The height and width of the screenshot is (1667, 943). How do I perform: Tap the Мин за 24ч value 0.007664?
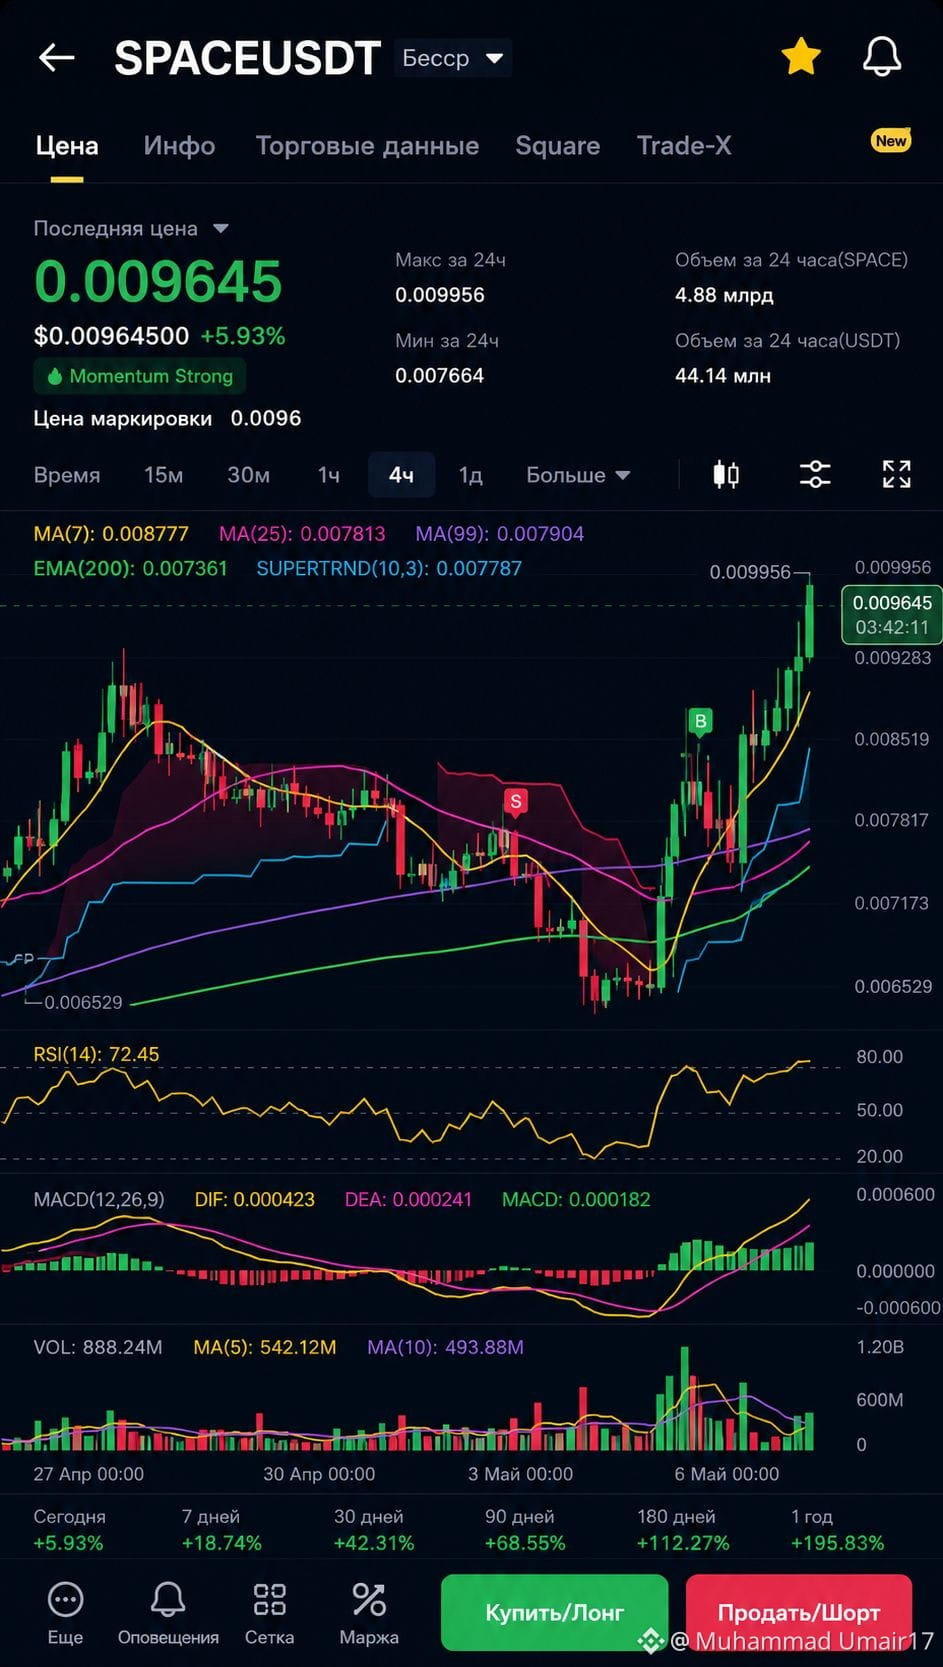tap(439, 376)
